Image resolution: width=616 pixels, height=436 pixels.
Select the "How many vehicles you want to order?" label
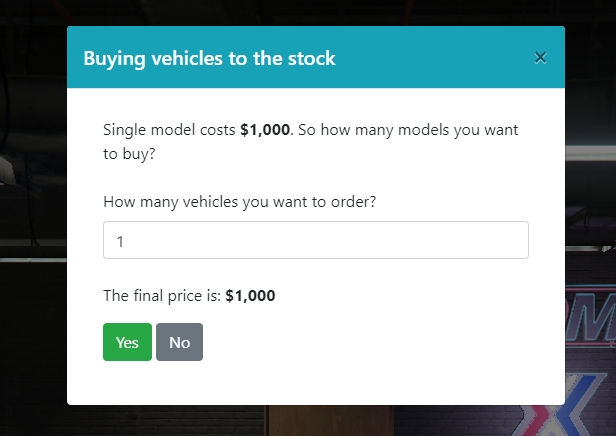tap(239, 201)
